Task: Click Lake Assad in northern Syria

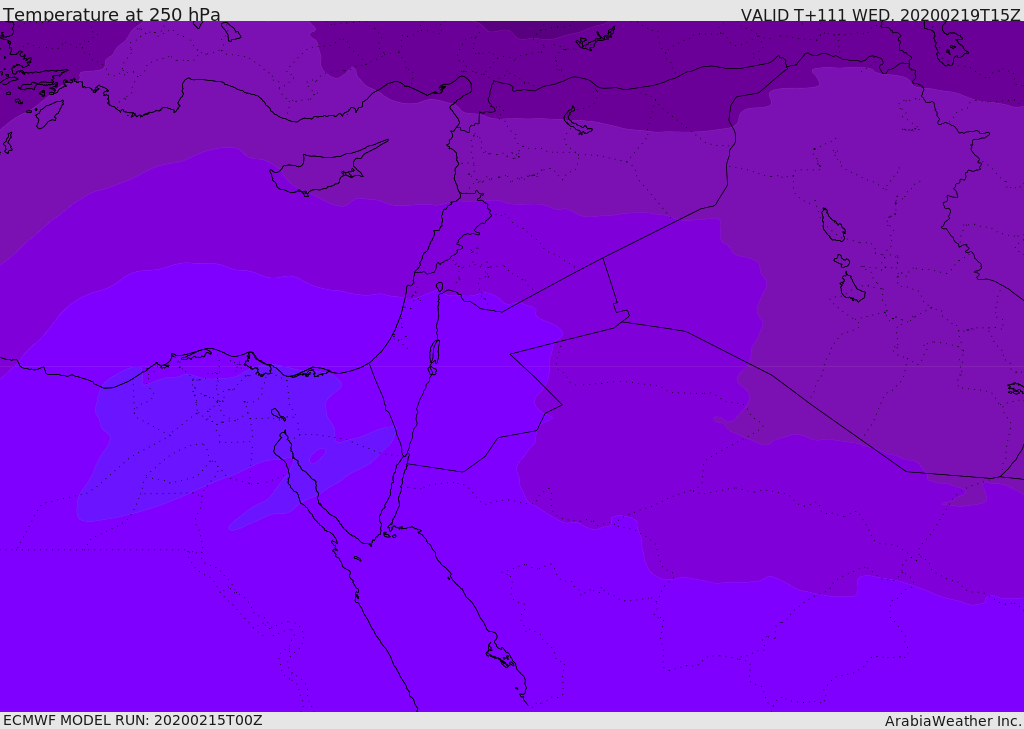Action: click(x=579, y=122)
